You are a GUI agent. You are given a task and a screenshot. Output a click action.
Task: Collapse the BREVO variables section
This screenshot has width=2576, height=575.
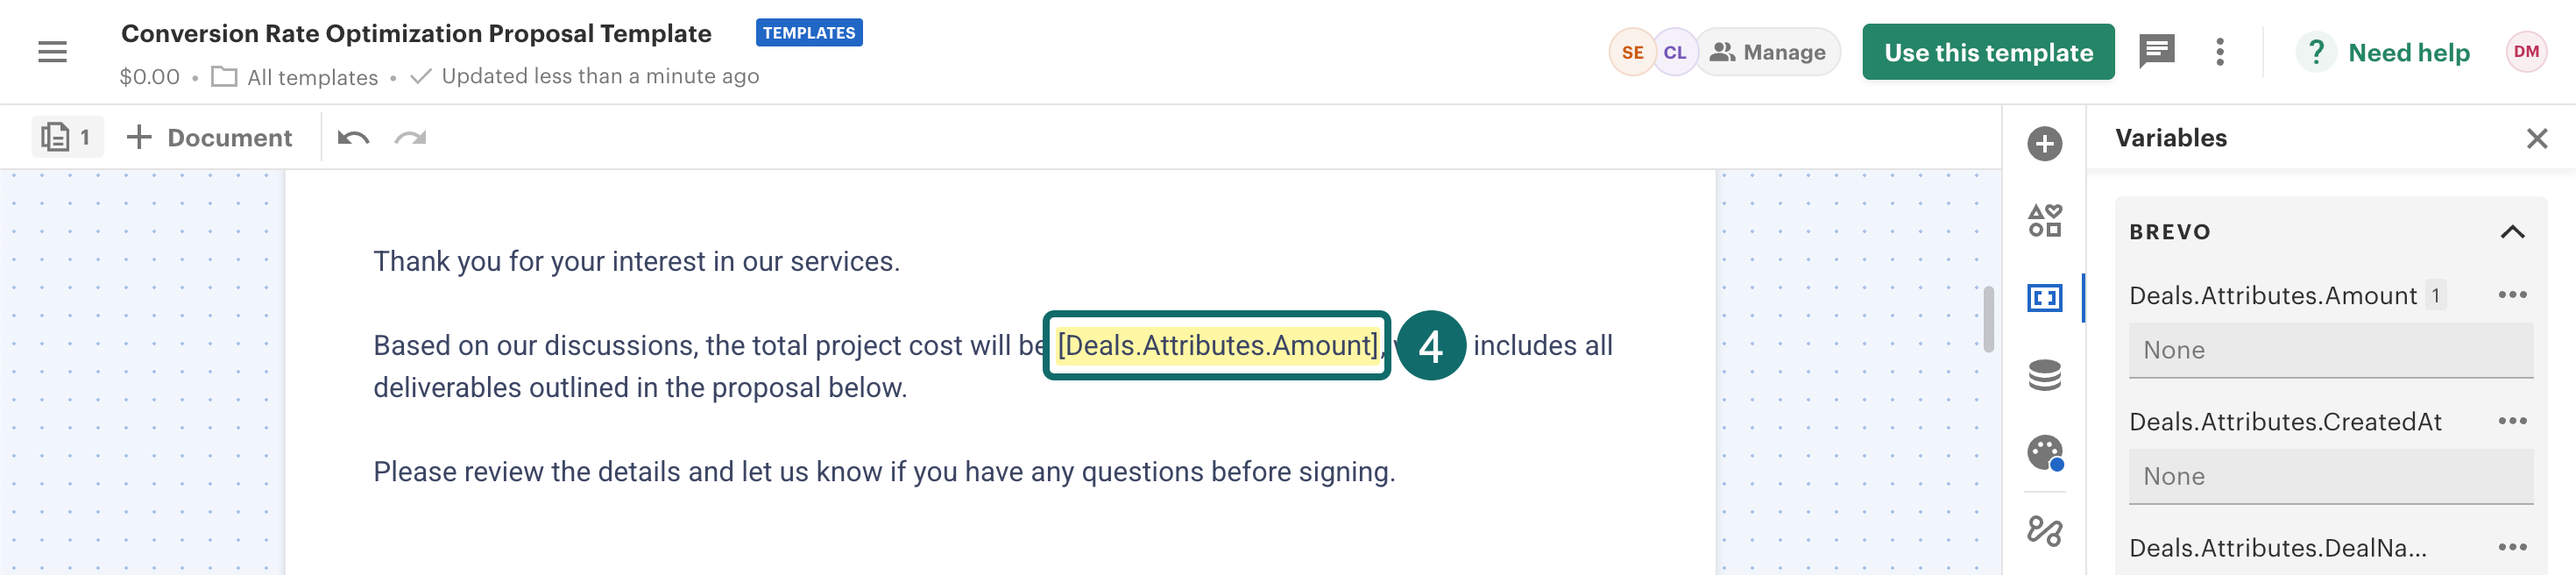click(2511, 232)
